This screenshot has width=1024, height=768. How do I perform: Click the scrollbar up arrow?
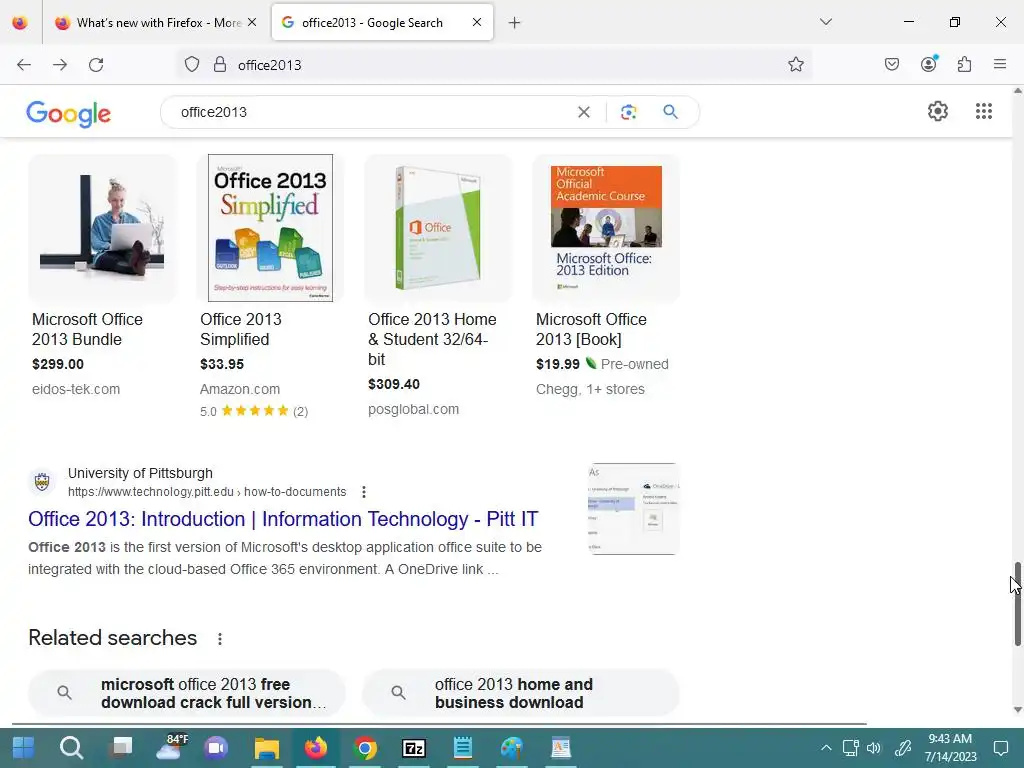(x=1017, y=91)
